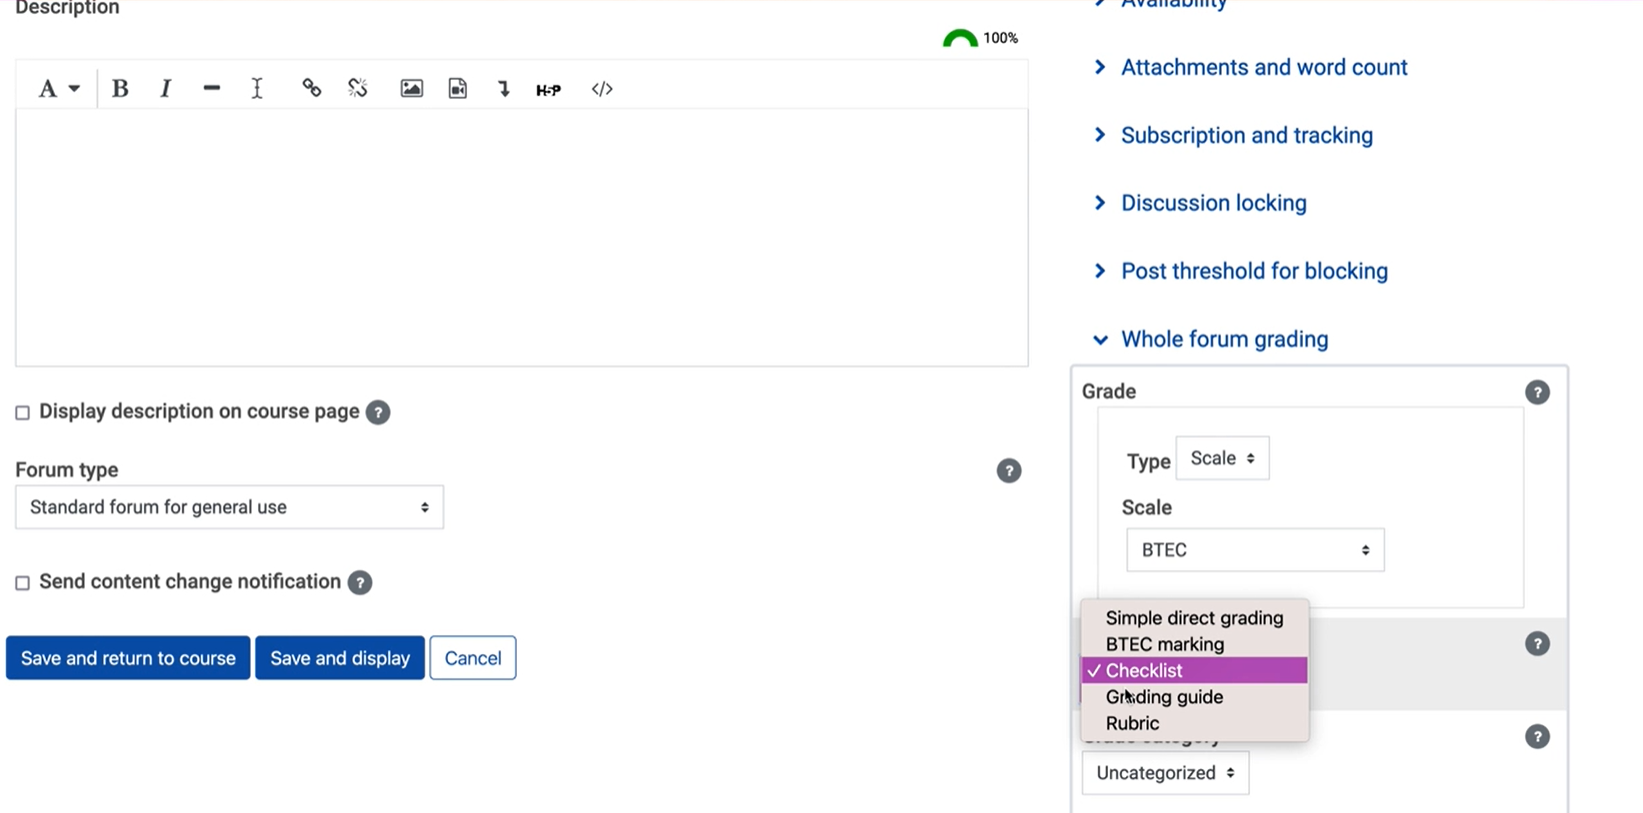
Task: Open help icon for Forum type
Action: (x=1009, y=471)
